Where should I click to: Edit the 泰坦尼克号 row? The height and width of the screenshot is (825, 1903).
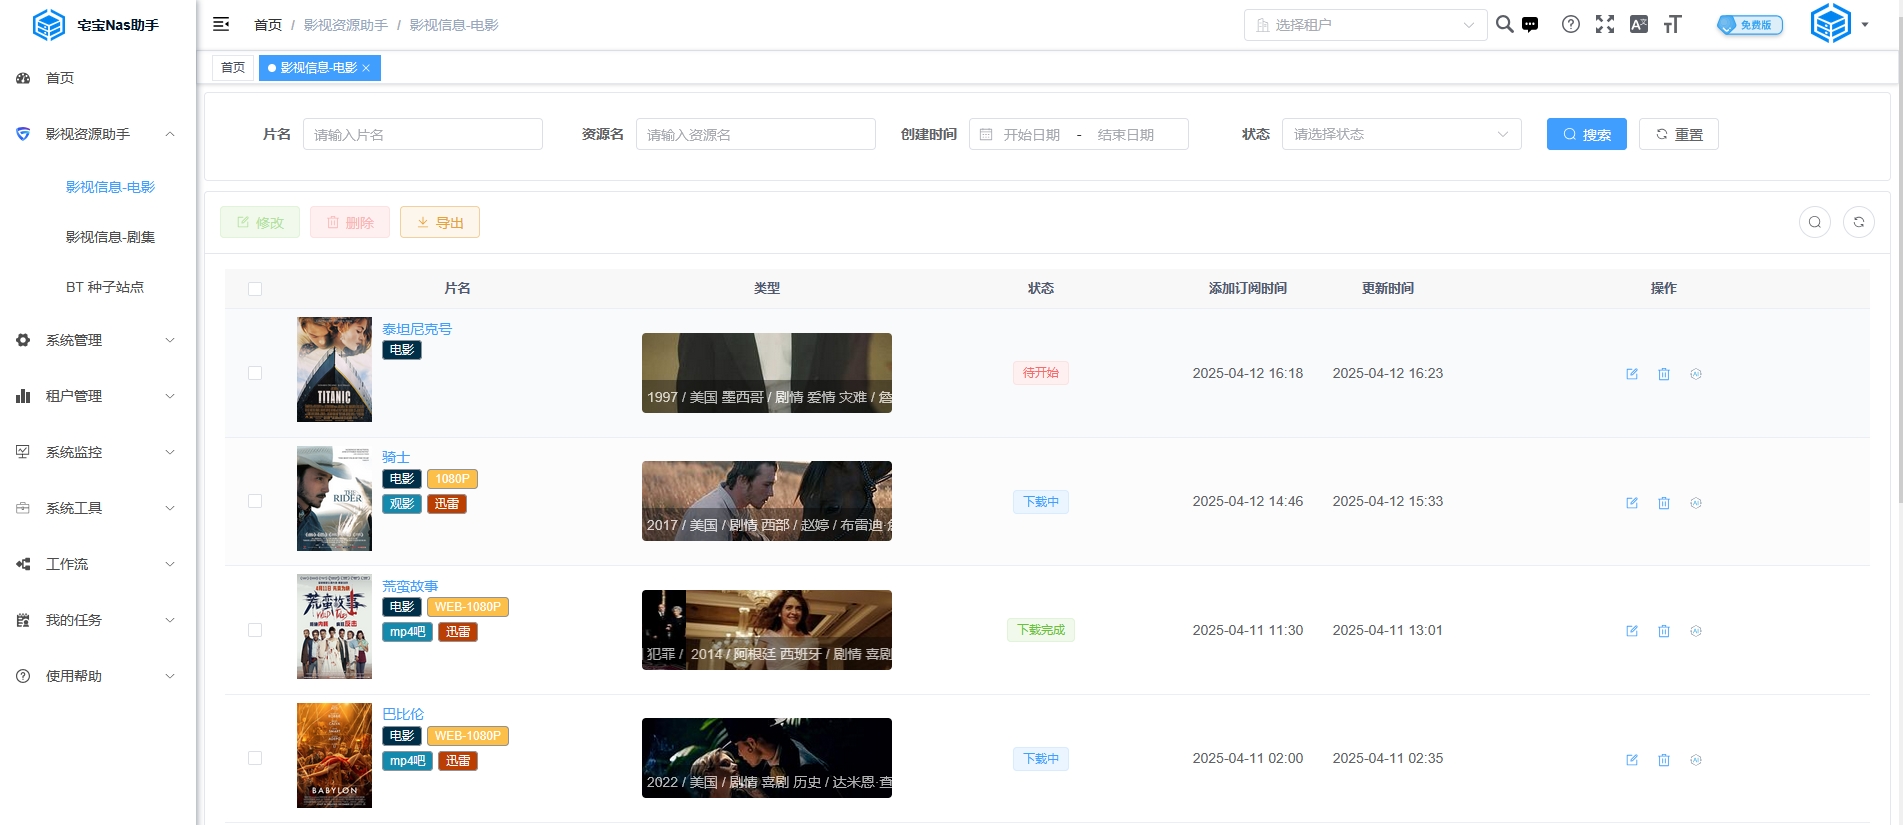tap(1632, 374)
